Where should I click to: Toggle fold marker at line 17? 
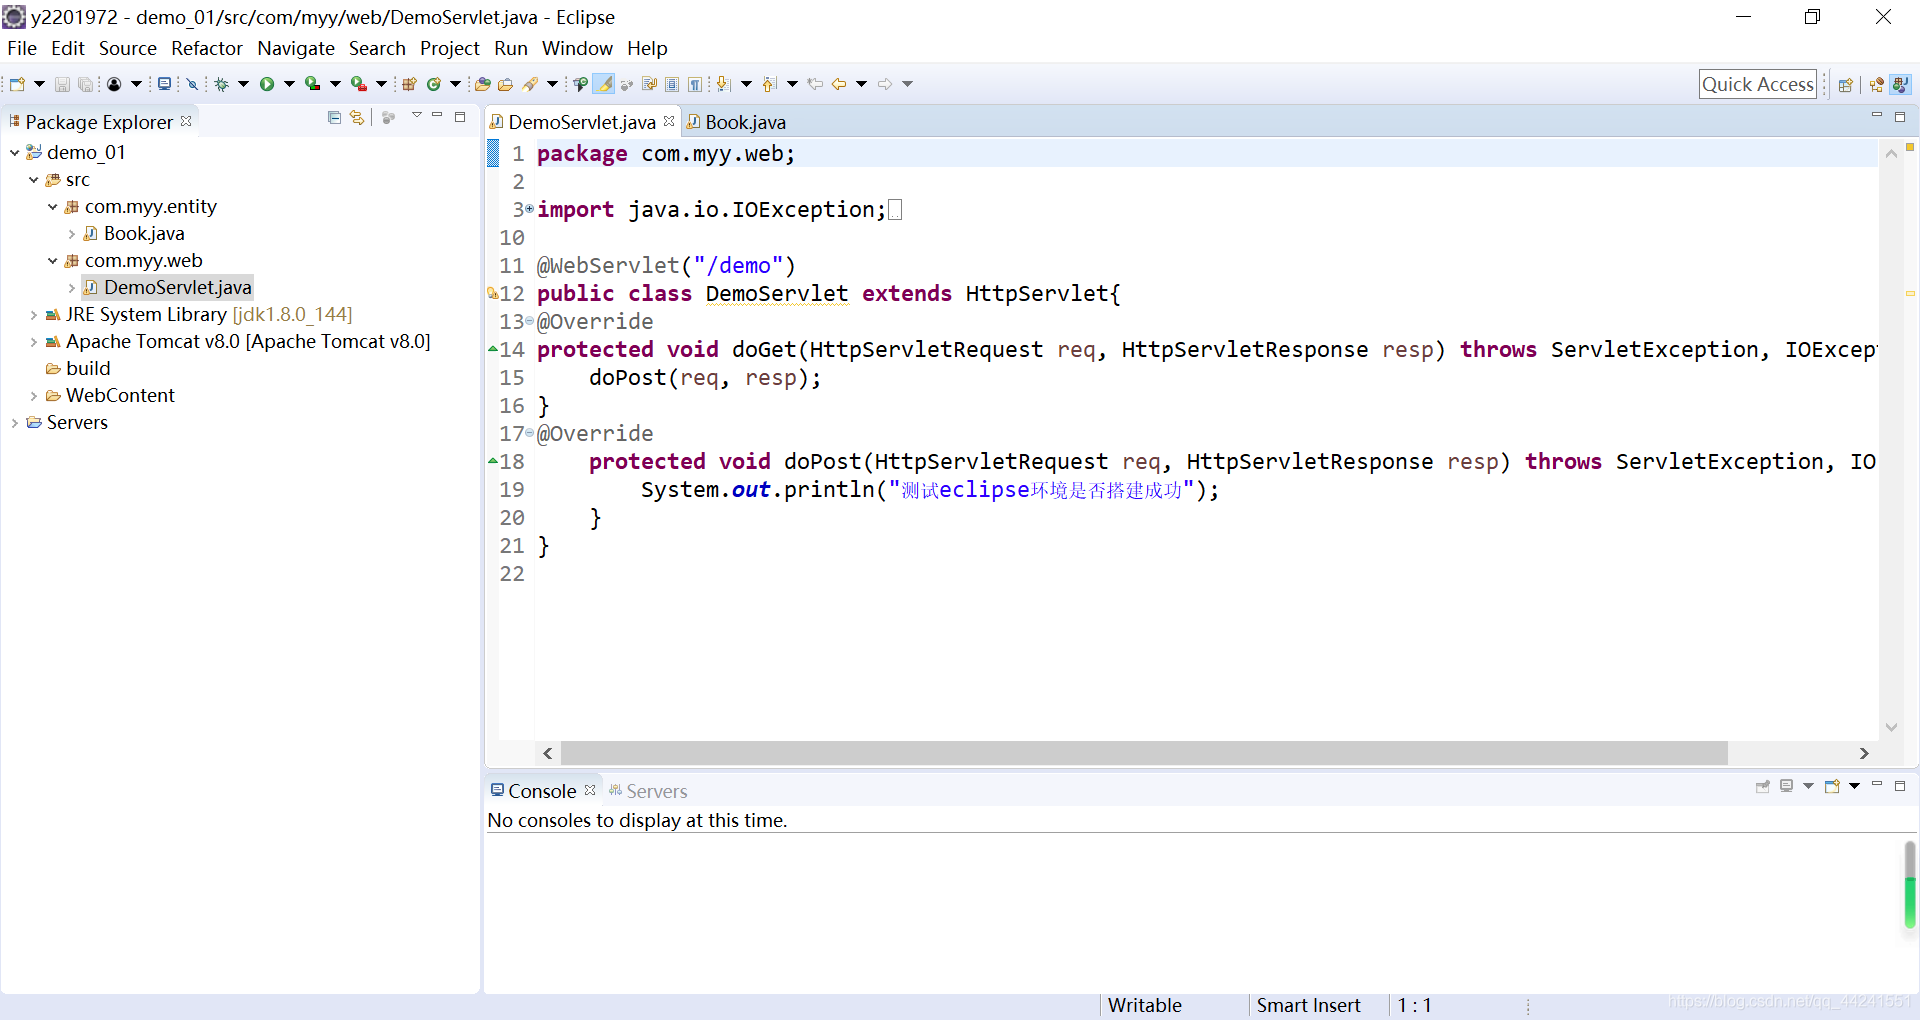[x=530, y=433]
